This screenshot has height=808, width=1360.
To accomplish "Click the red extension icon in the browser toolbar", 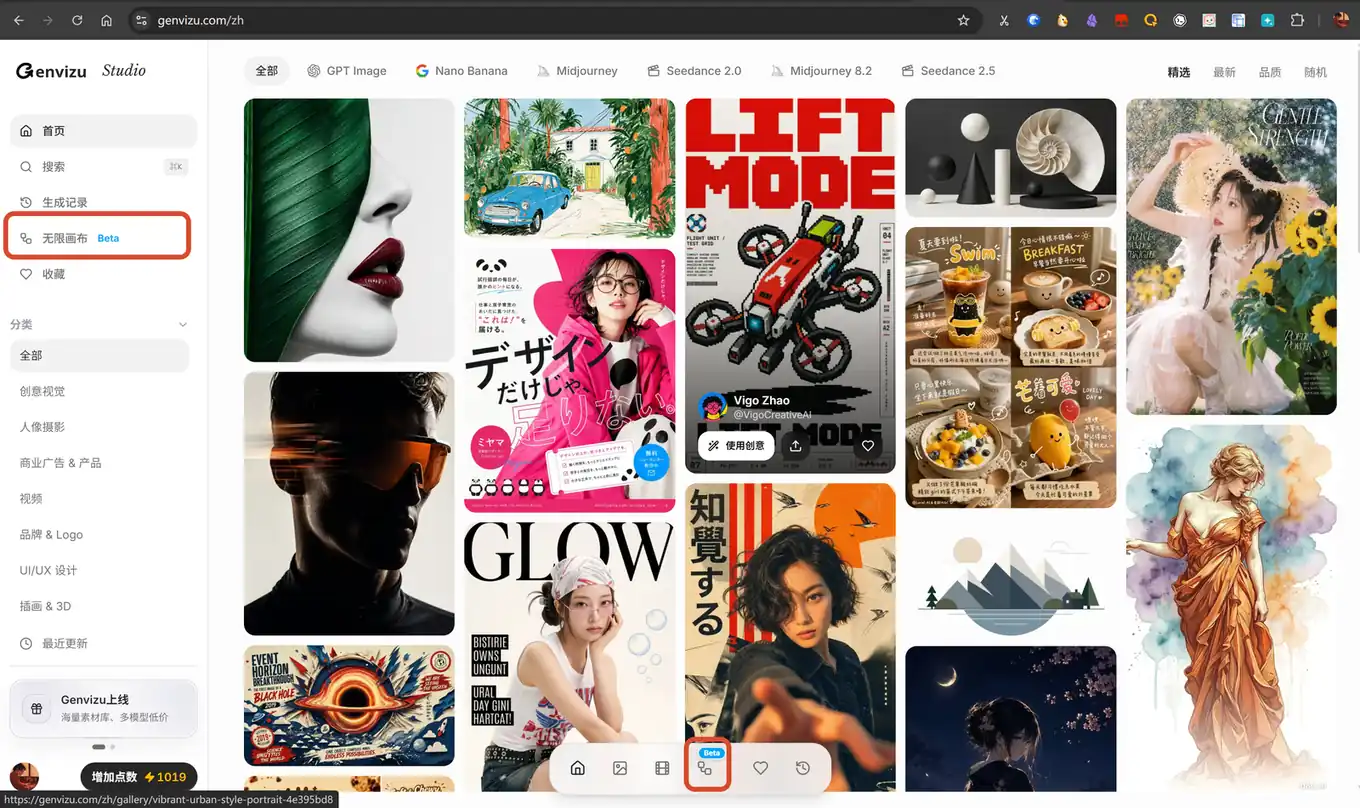I will tap(1122, 20).
